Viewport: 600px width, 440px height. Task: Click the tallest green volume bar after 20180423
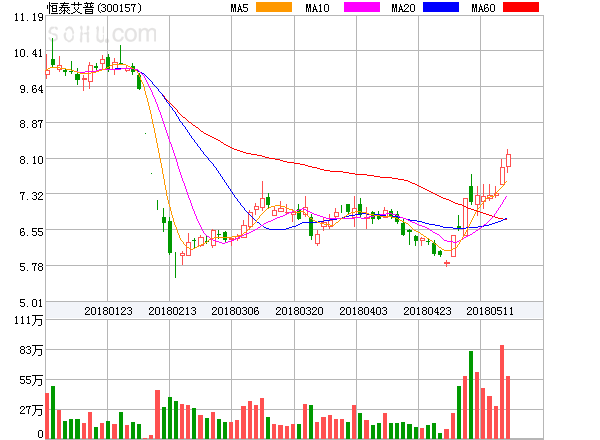[x=471, y=395]
